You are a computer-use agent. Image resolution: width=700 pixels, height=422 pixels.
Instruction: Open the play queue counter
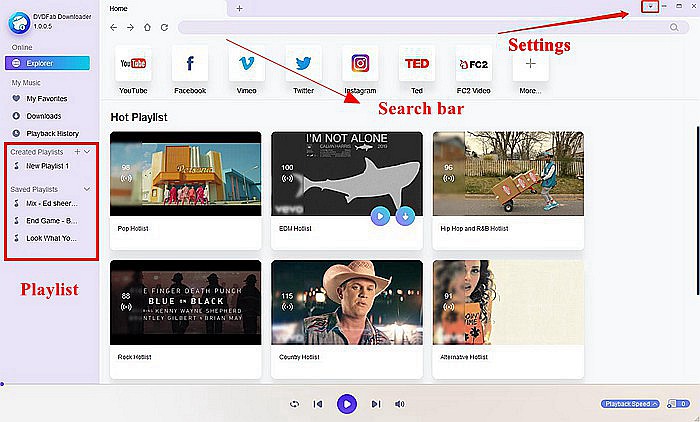pyautogui.click(x=678, y=404)
